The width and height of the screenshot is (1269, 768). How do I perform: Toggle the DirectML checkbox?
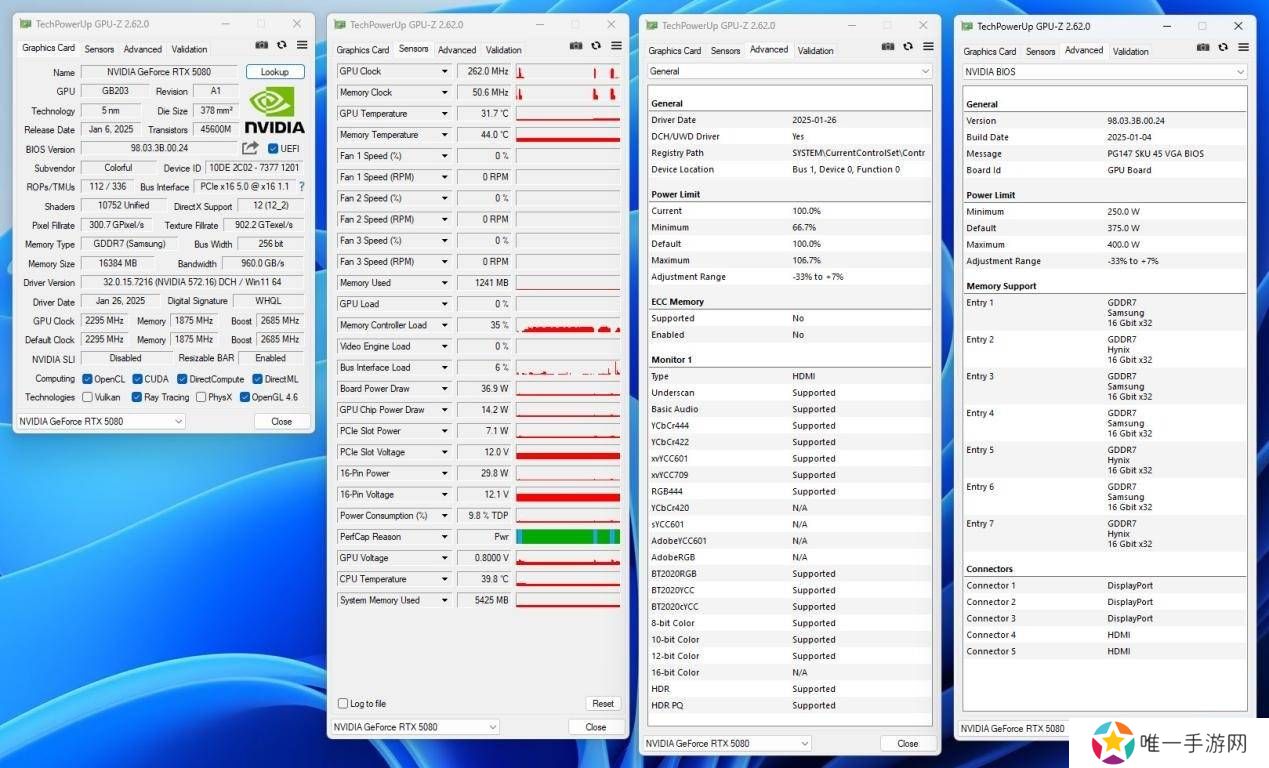click(257, 379)
